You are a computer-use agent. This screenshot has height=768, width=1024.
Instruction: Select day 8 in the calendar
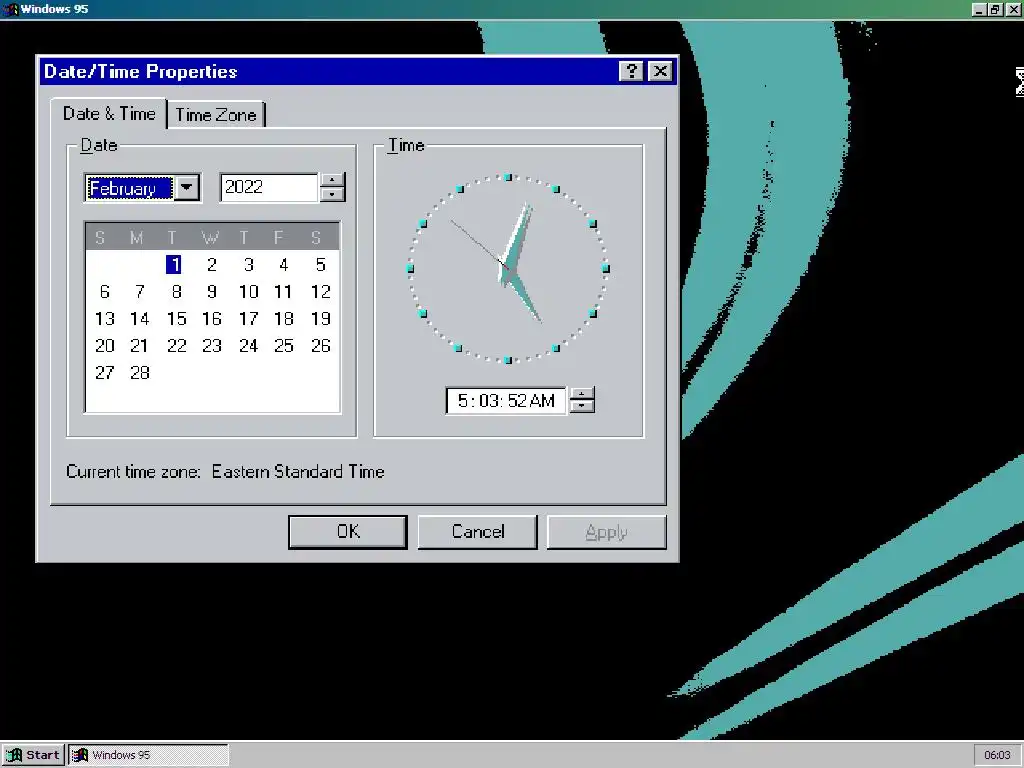[x=176, y=291]
